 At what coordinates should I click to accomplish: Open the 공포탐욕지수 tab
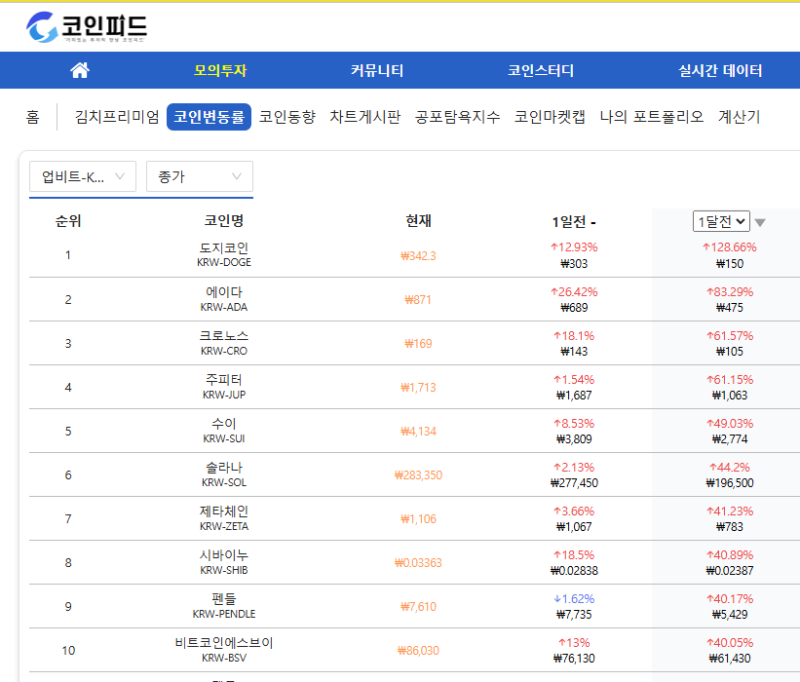457,117
